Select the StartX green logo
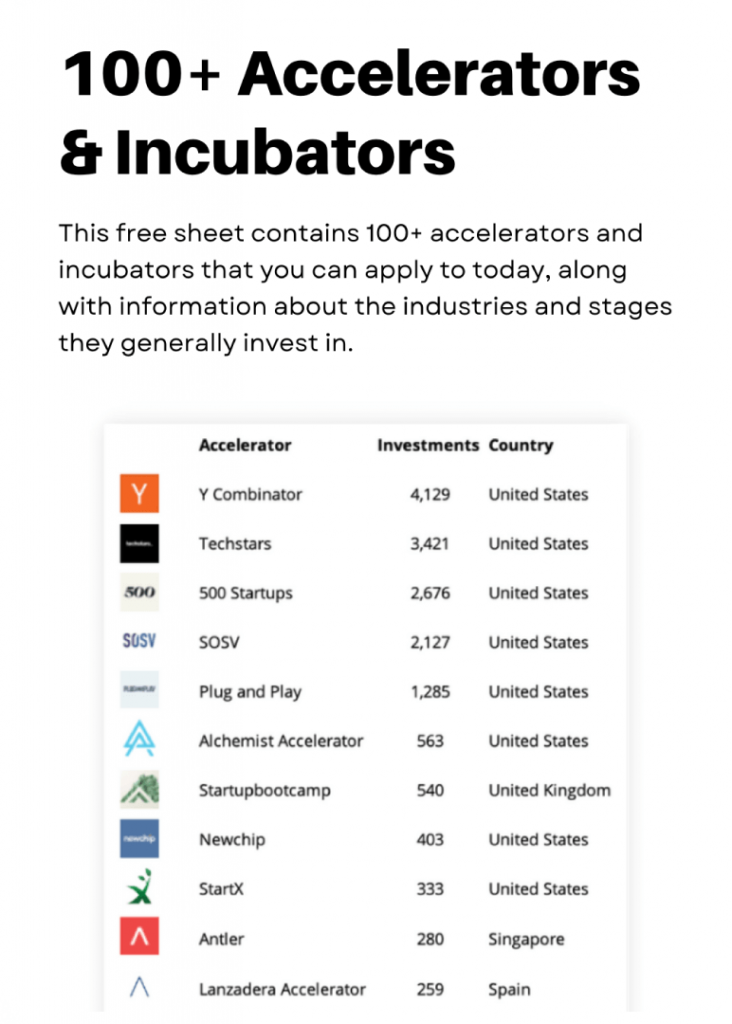The height and width of the screenshot is (1024, 732). [140, 887]
